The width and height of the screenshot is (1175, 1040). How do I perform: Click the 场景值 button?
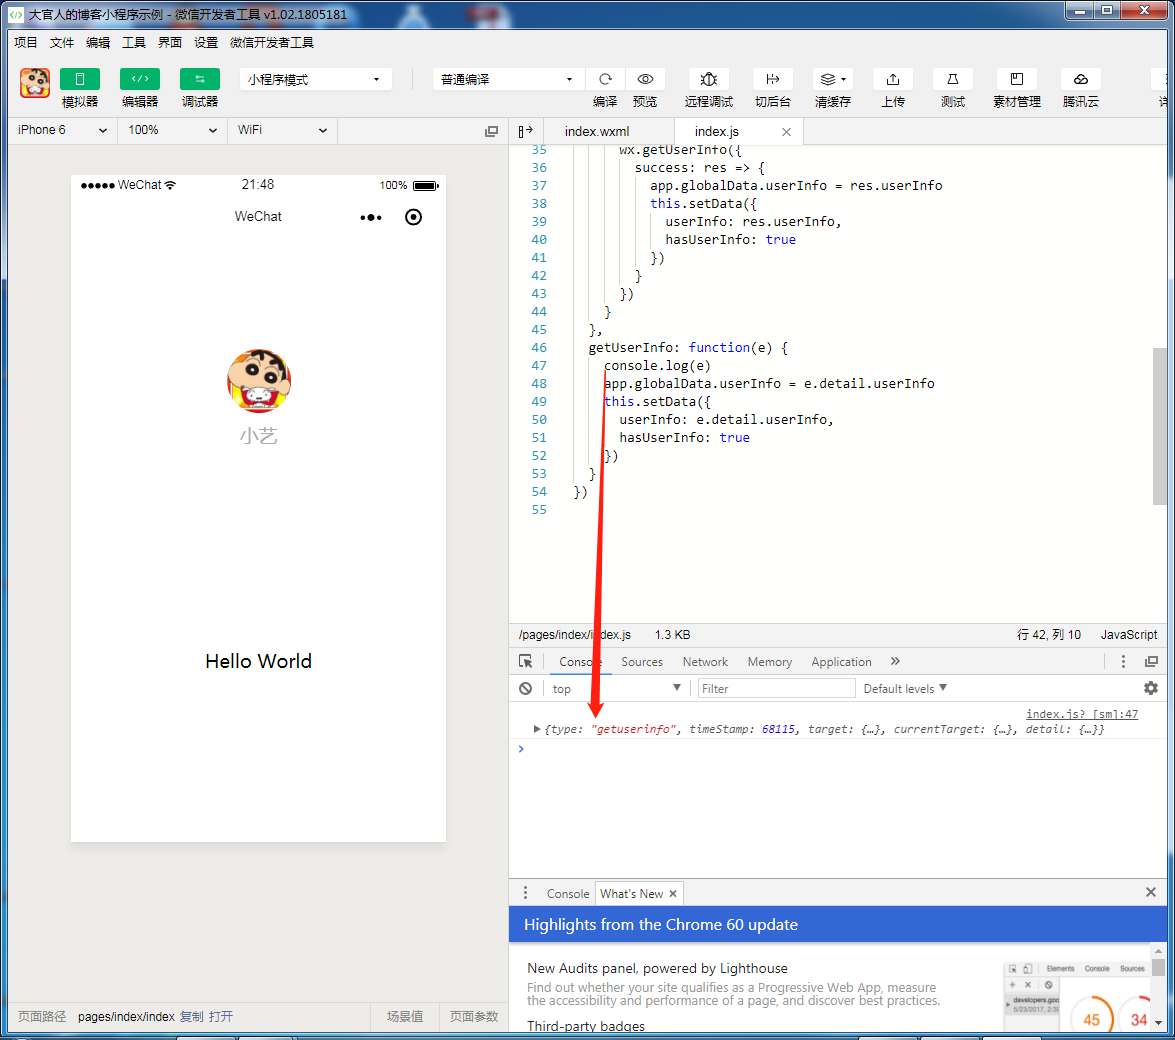pyautogui.click(x=405, y=1017)
